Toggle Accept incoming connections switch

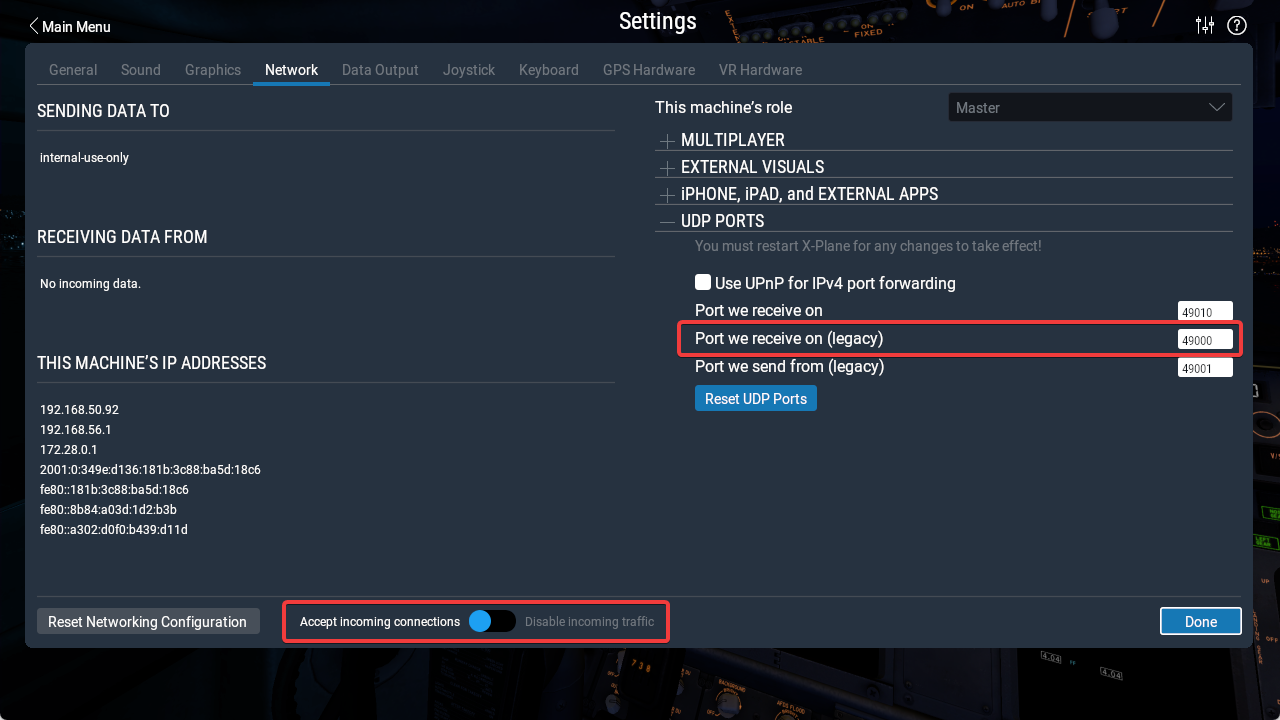pyautogui.click(x=491, y=621)
